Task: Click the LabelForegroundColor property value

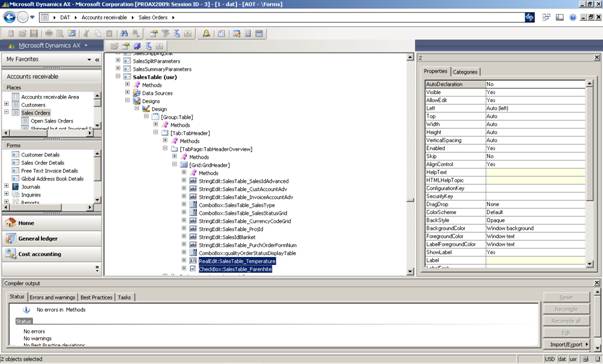Action: (535, 244)
